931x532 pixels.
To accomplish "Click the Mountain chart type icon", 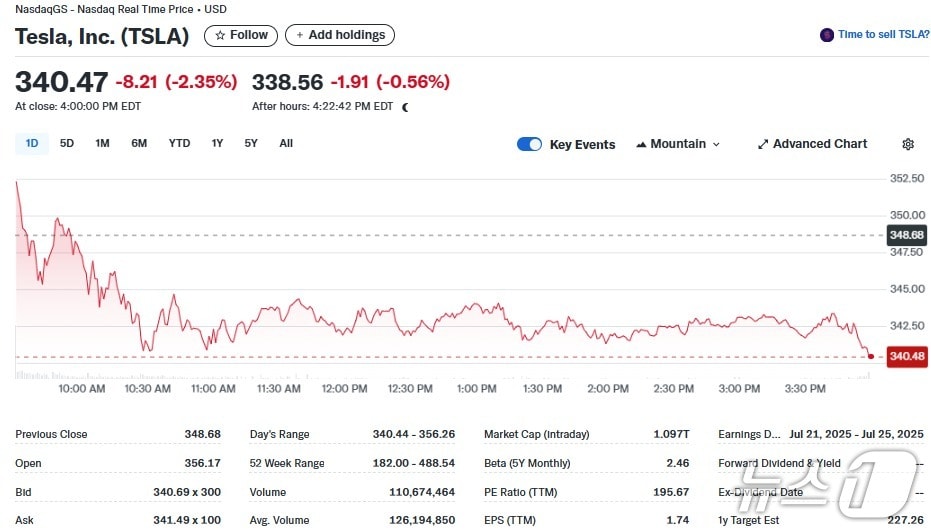I will pos(641,144).
